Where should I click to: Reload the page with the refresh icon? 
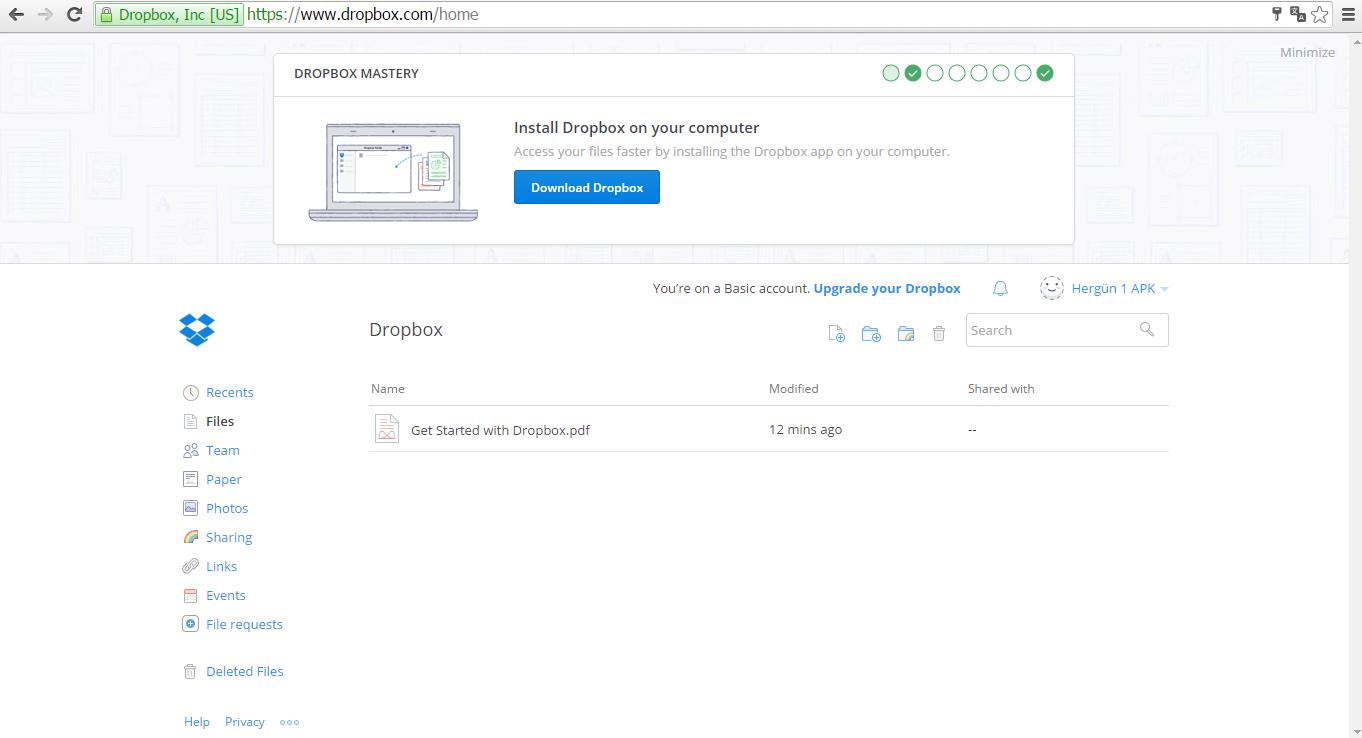pos(74,14)
